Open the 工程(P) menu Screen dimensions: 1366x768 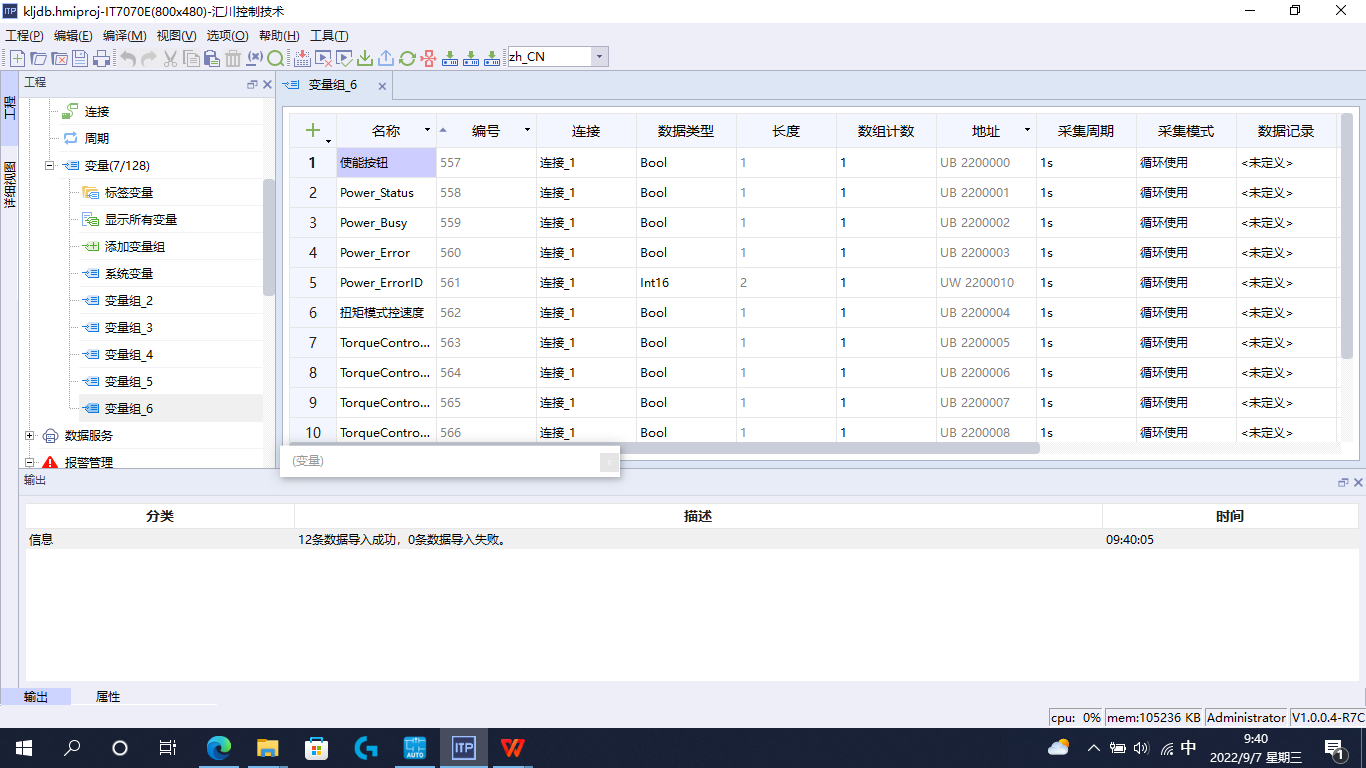click(x=24, y=35)
